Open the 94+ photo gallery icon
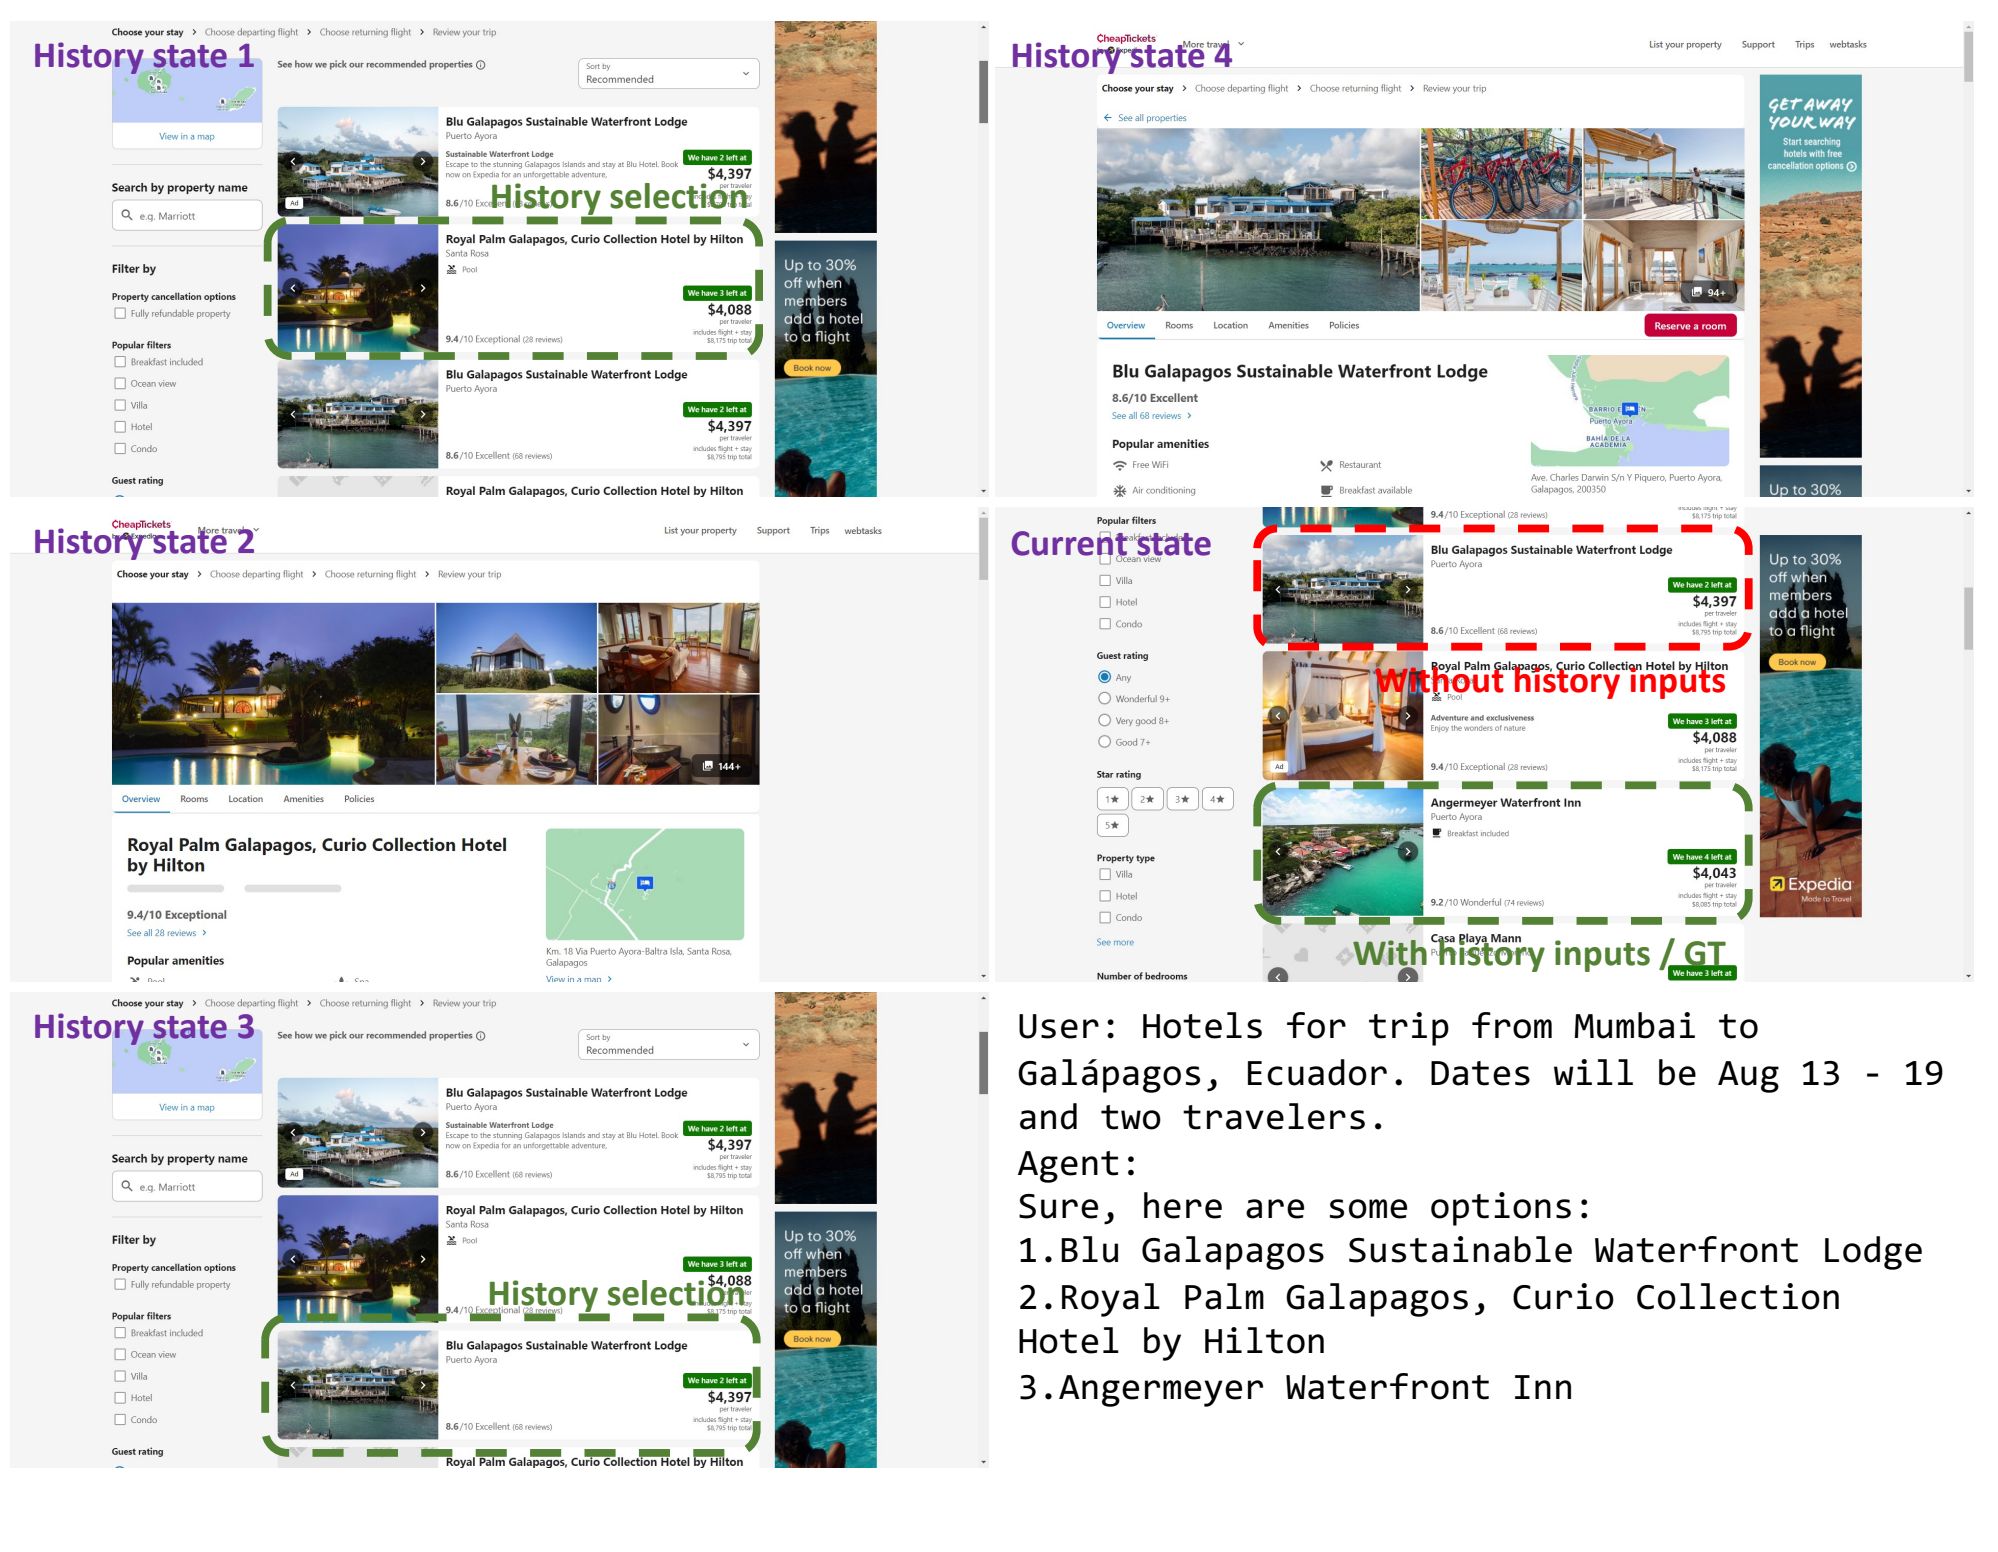 [x=1709, y=293]
